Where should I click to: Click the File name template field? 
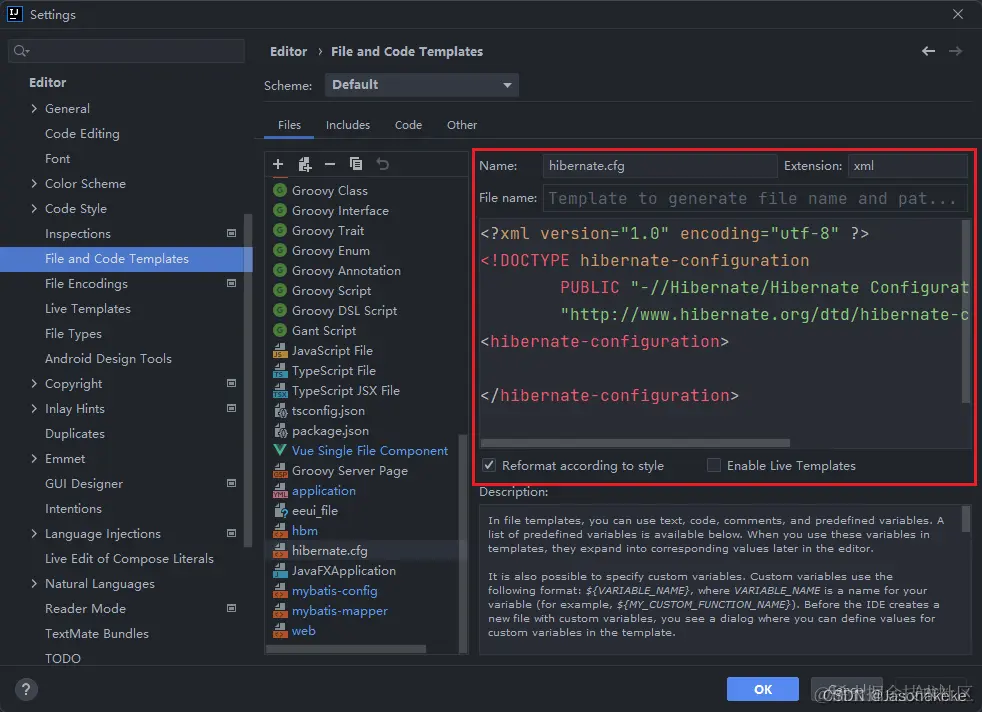[755, 198]
